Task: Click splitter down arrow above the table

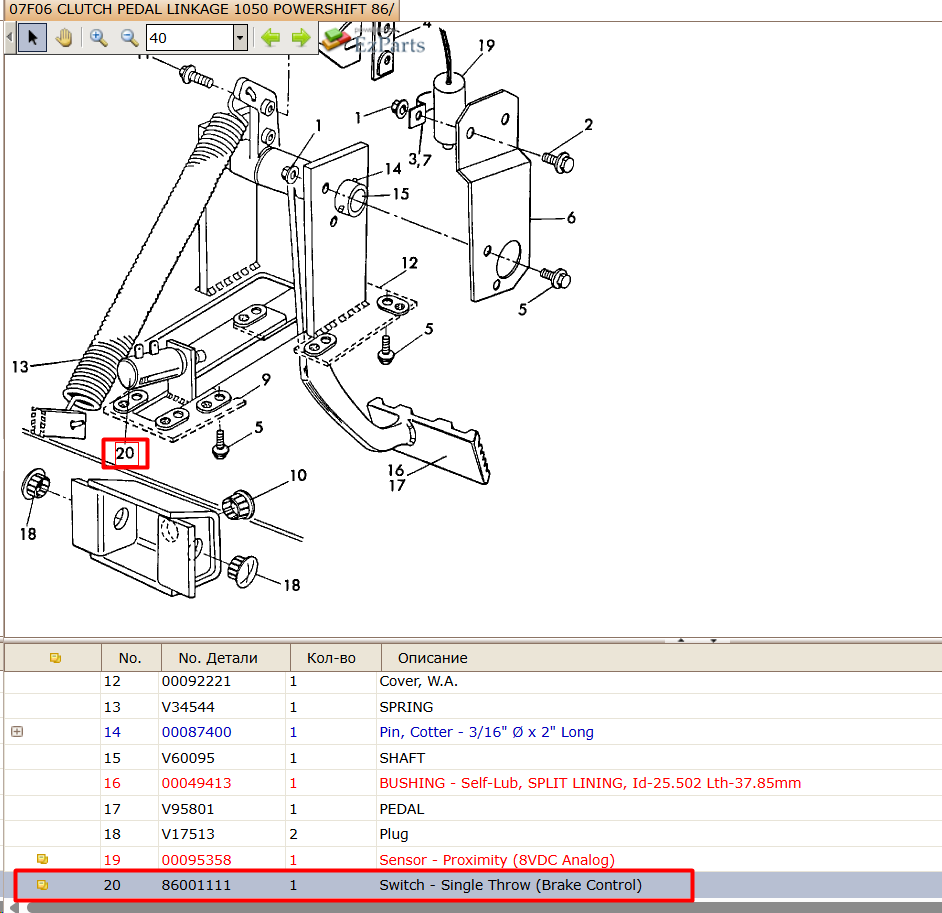Action: point(713,640)
